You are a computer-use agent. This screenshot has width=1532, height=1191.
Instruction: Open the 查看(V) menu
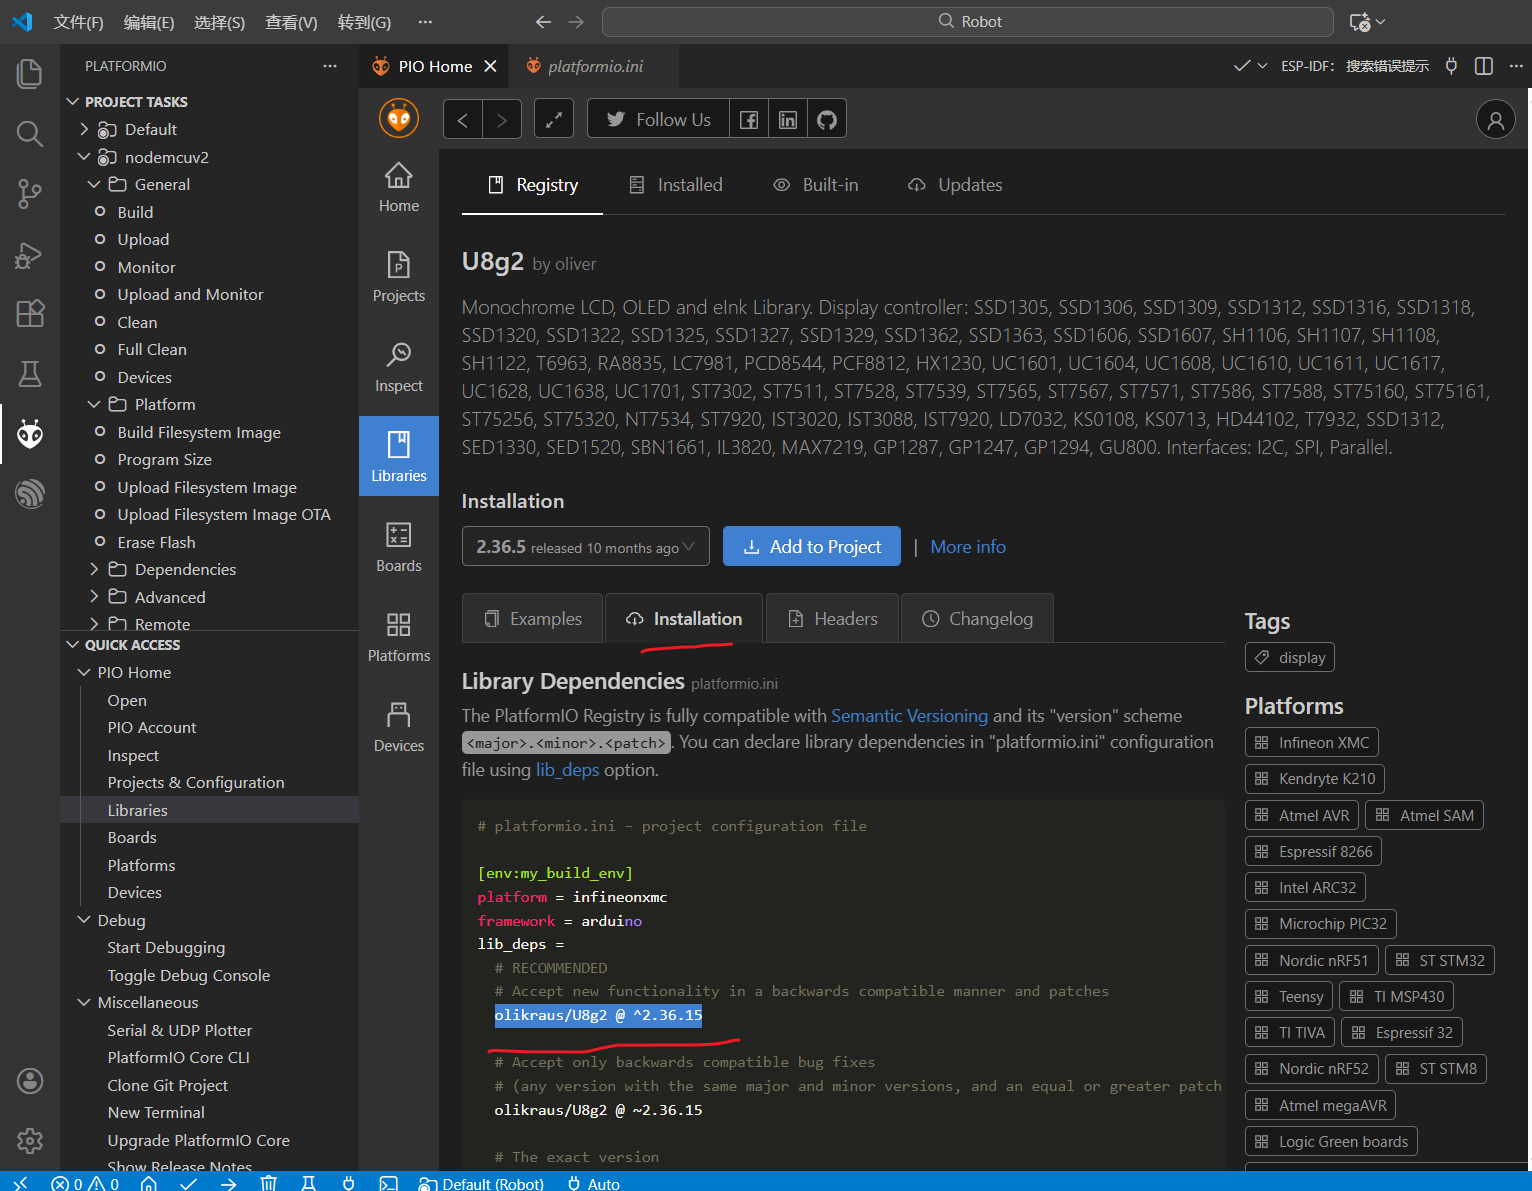point(291,22)
